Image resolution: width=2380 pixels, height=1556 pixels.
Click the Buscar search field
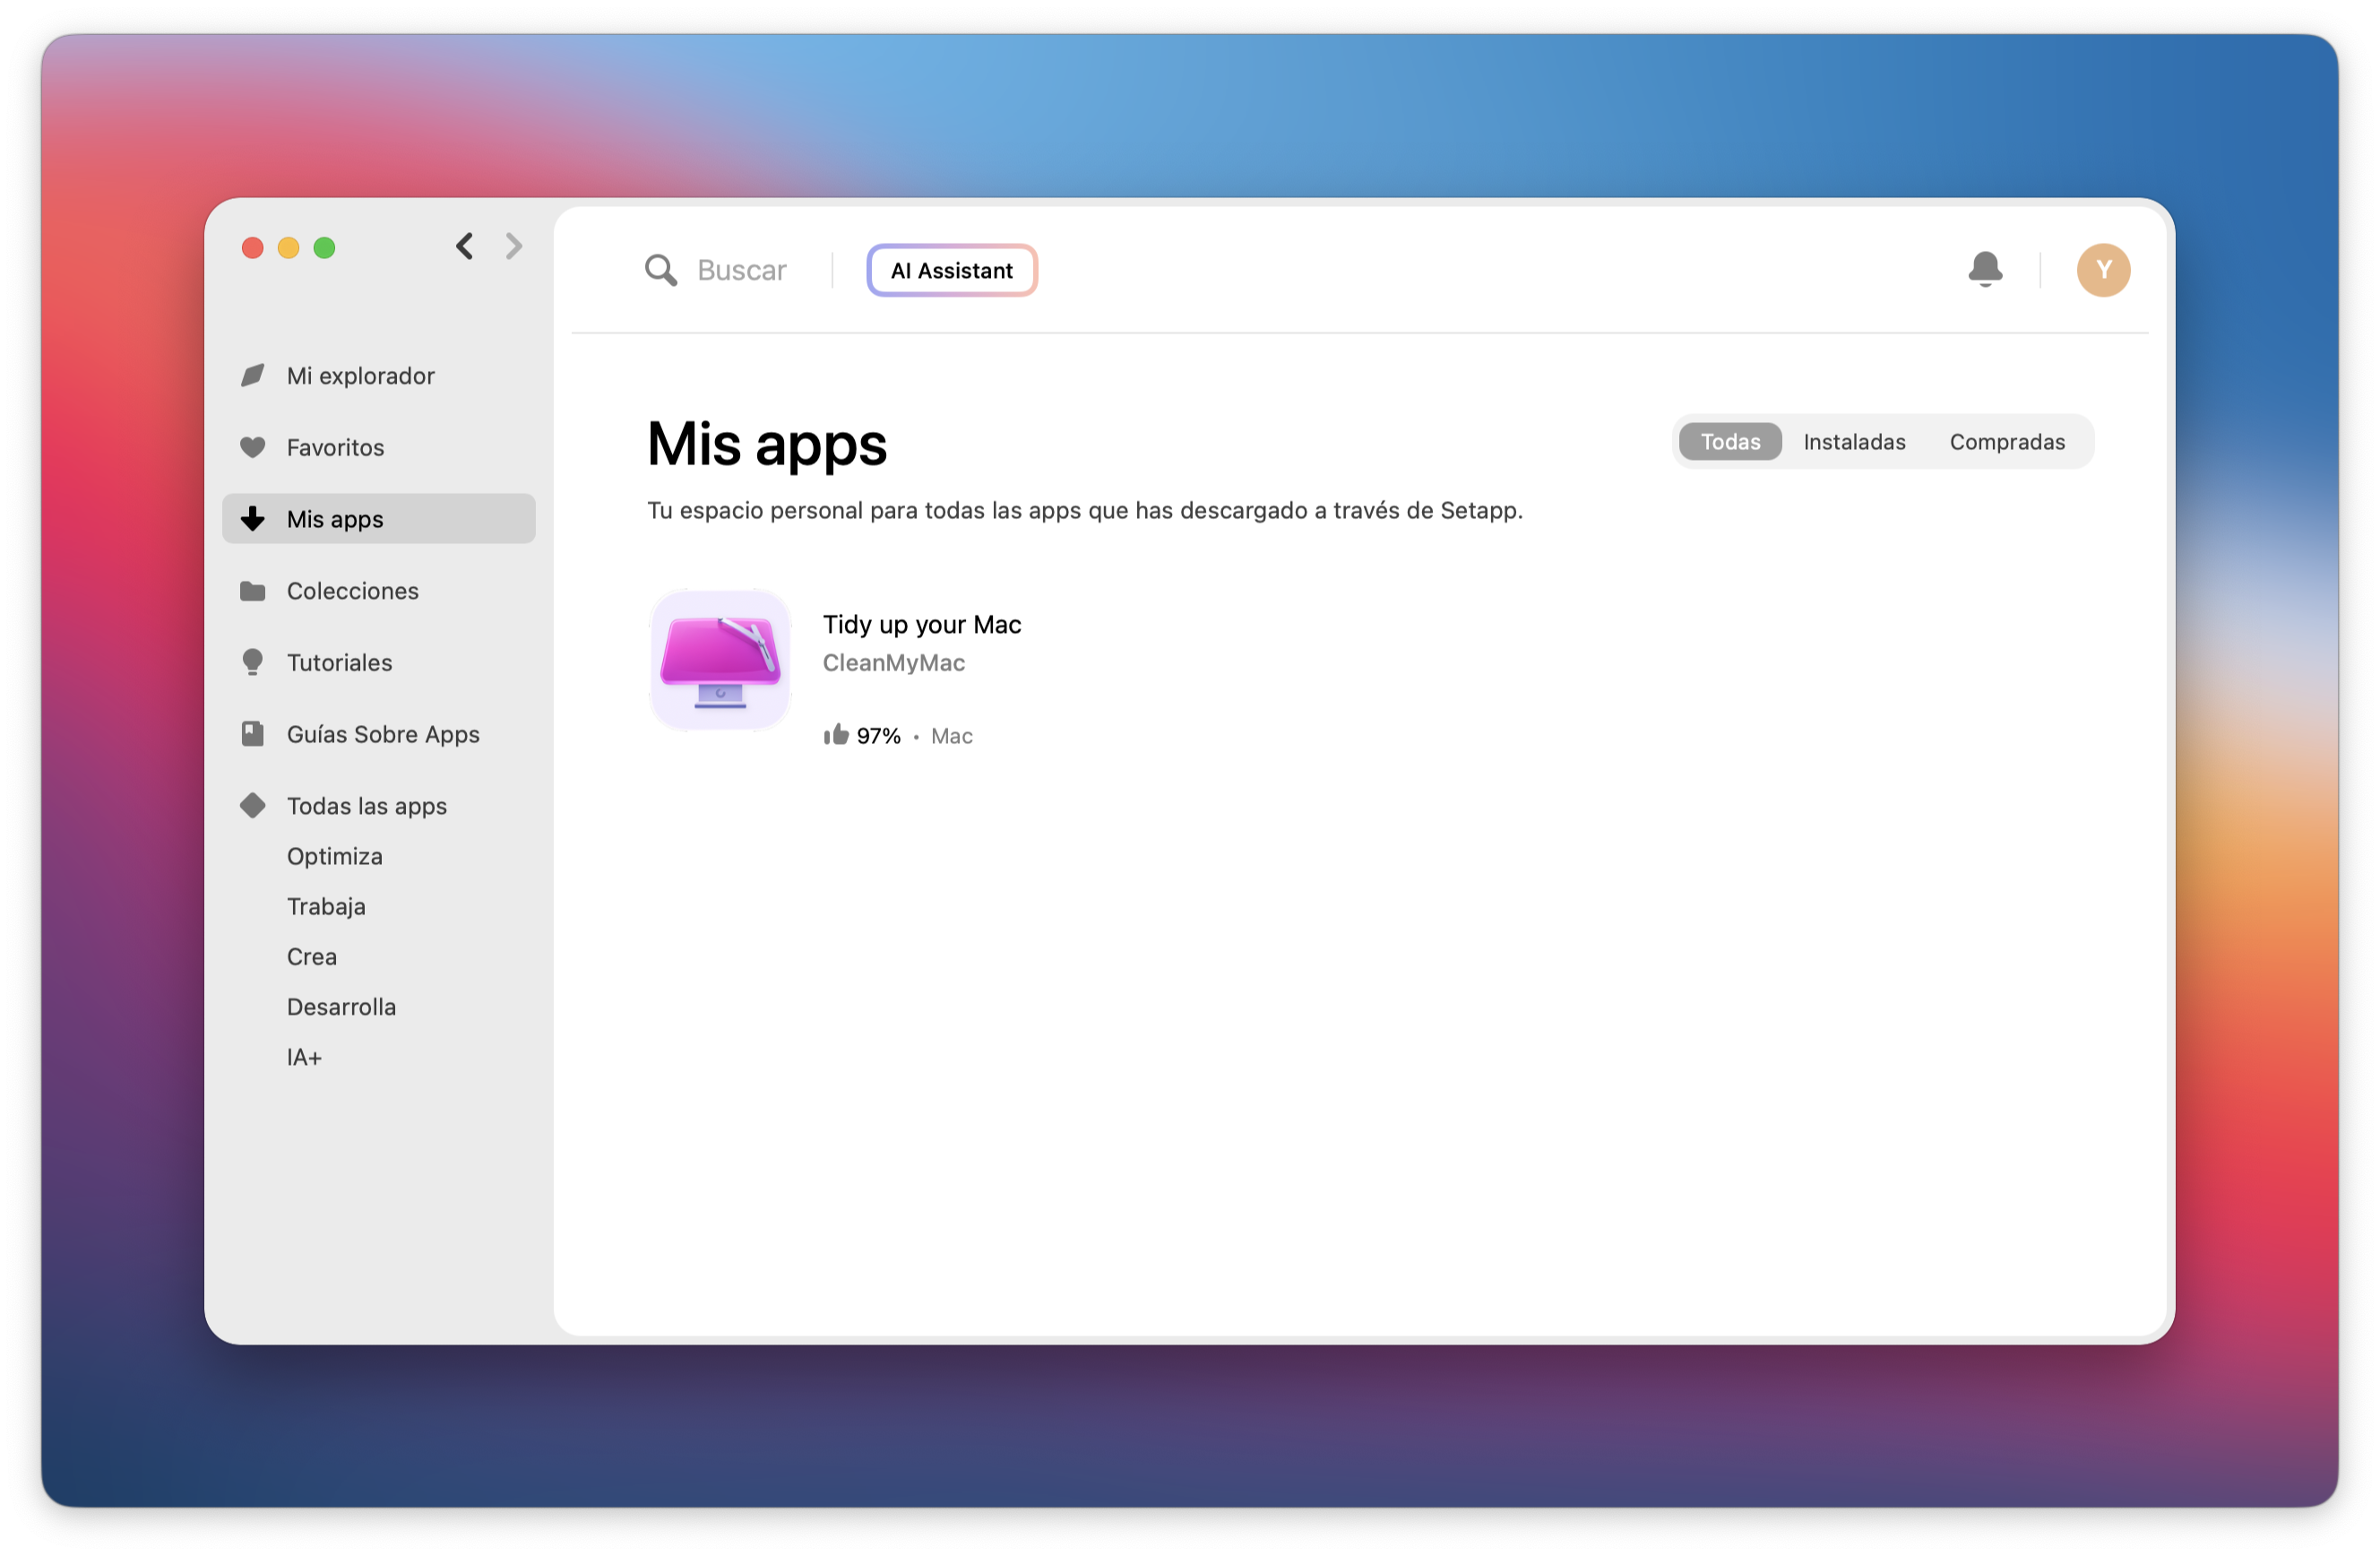click(742, 270)
